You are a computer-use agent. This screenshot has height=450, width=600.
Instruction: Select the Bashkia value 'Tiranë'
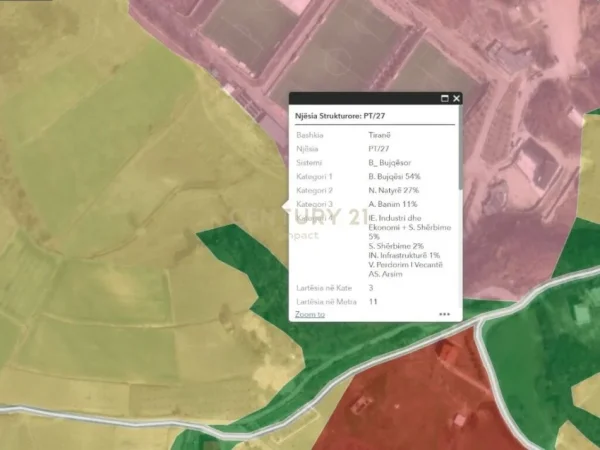click(379, 134)
